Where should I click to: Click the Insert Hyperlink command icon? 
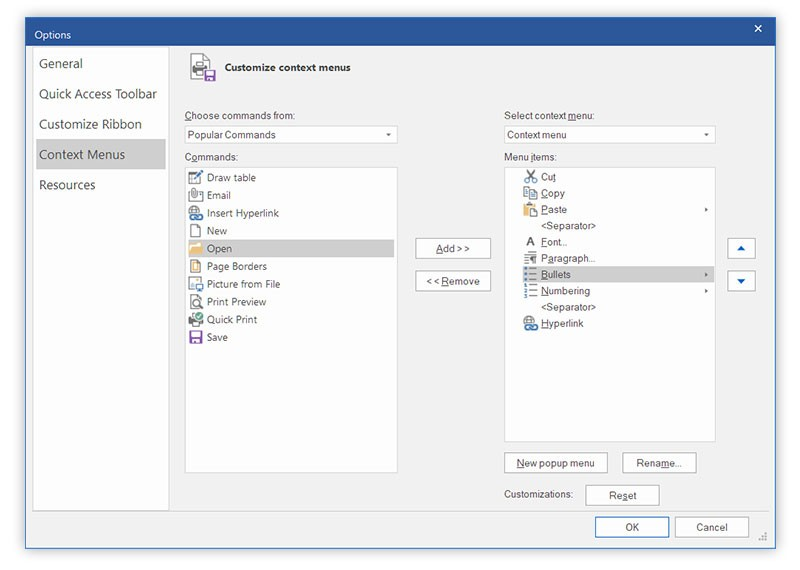click(x=196, y=213)
